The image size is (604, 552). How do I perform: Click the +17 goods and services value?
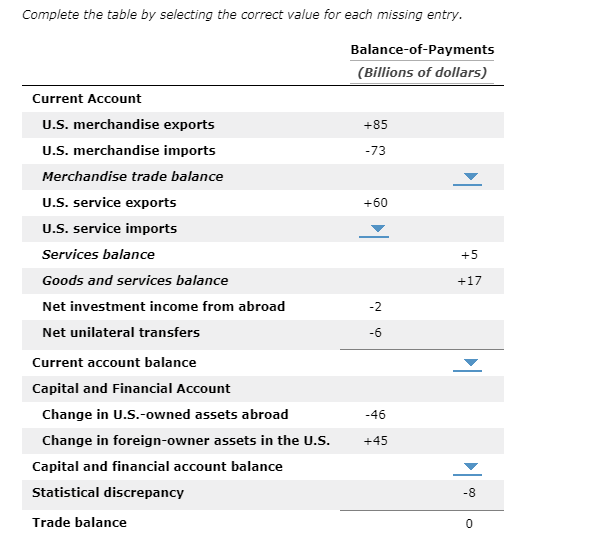coord(469,281)
